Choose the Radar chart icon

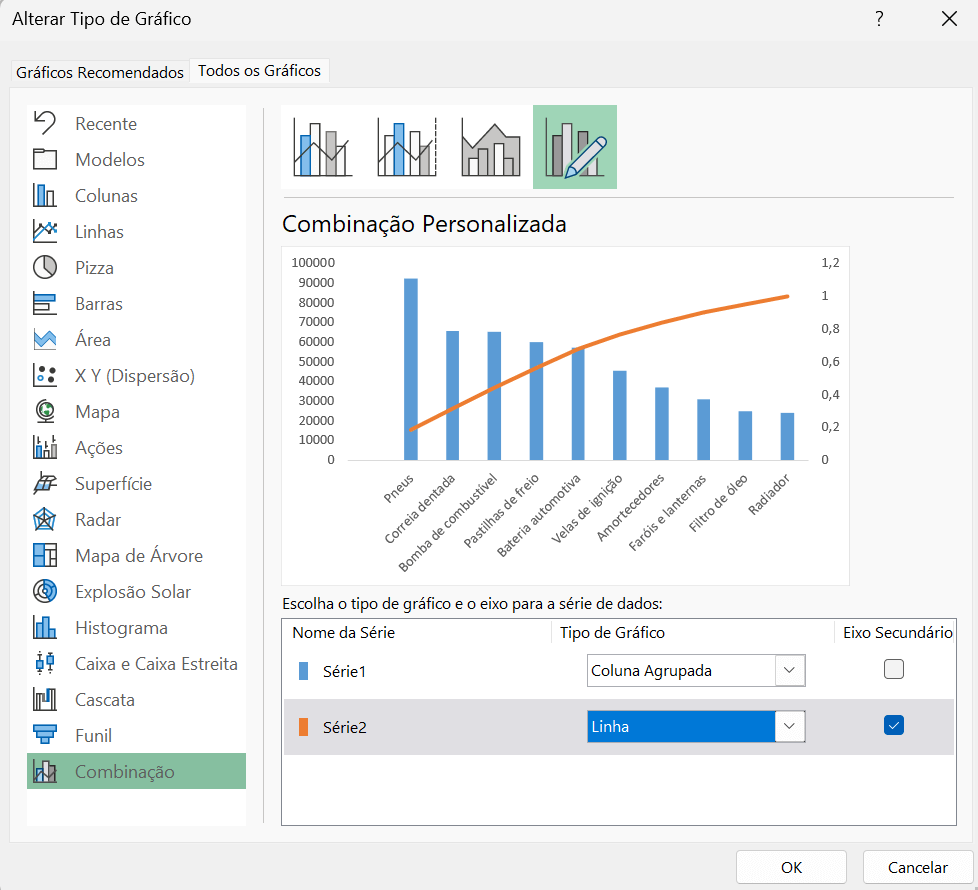pos(45,520)
